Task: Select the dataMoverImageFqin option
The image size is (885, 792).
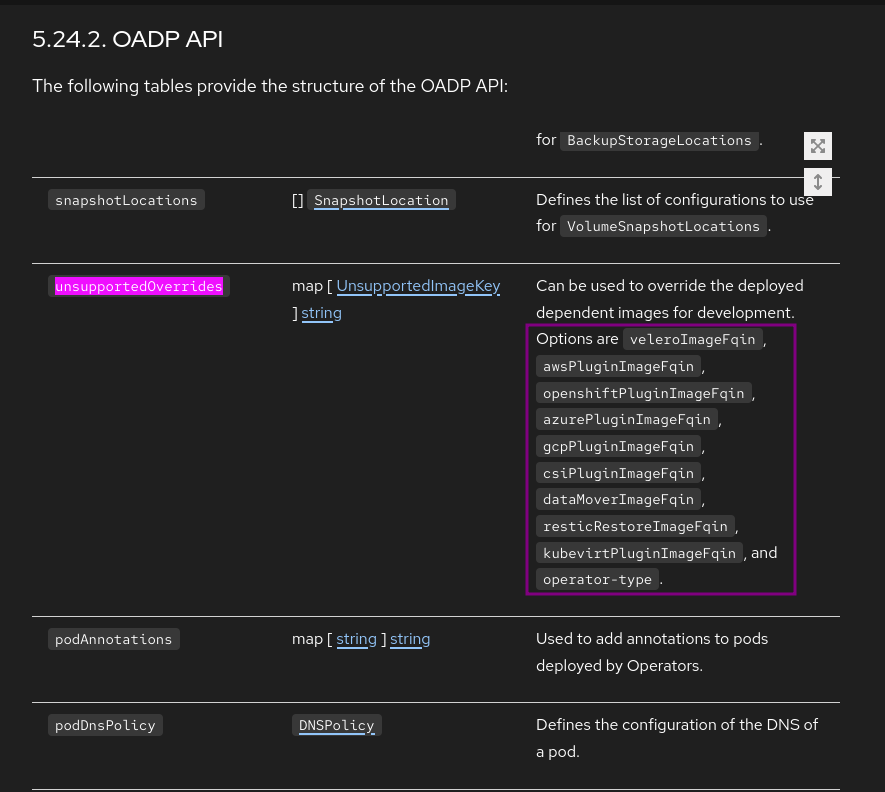Action: (x=618, y=499)
